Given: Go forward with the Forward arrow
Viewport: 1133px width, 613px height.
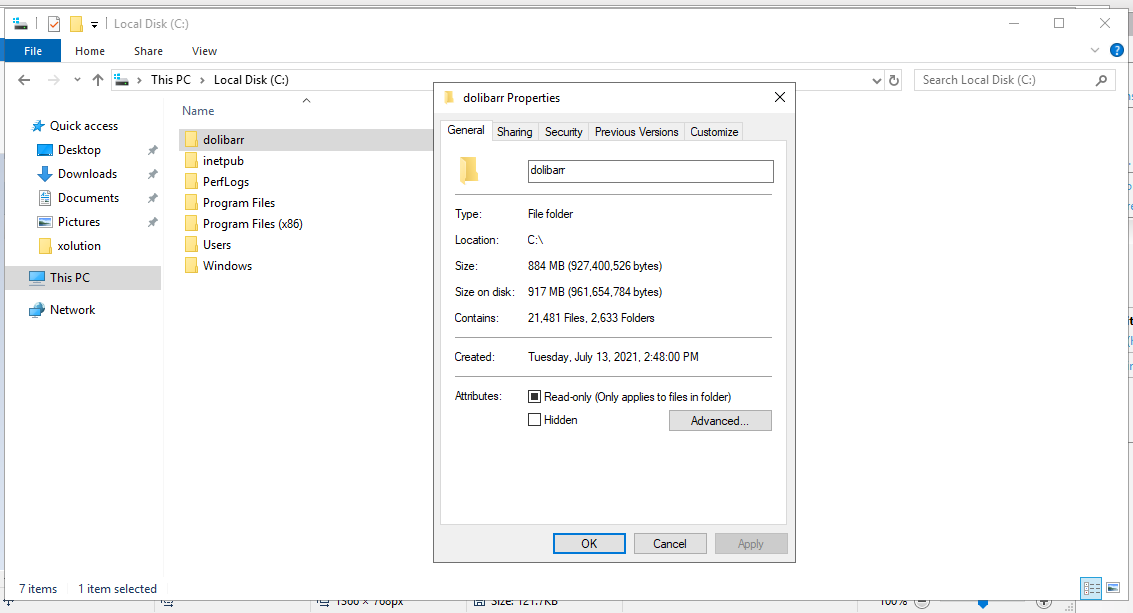Looking at the screenshot, I should click(53, 80).
